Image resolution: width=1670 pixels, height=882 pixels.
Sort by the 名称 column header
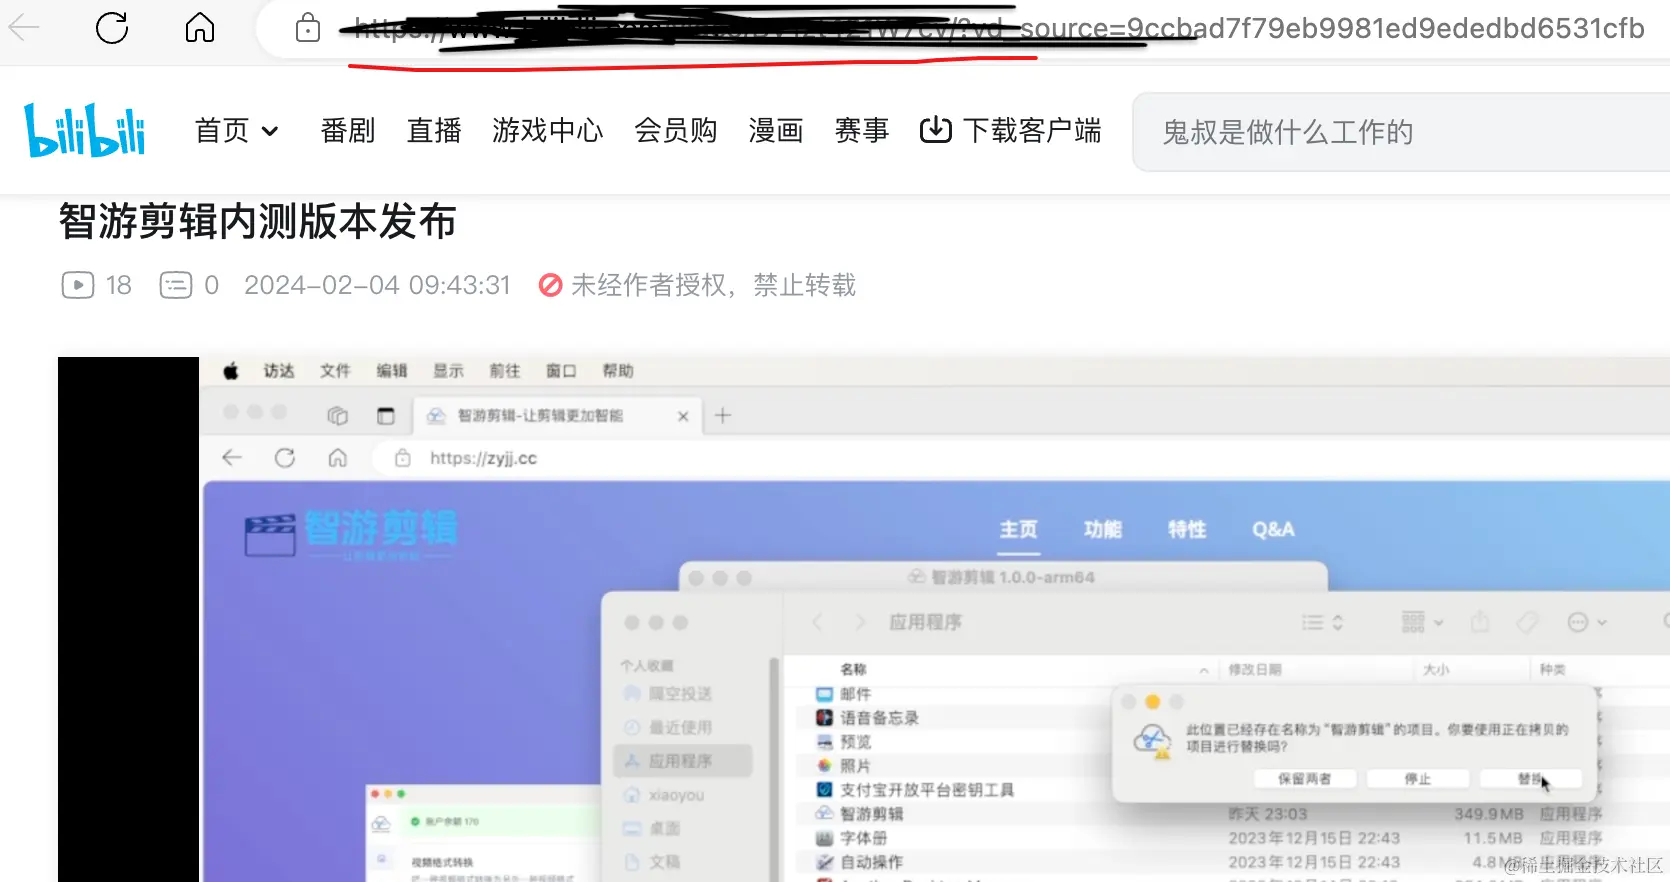tap(854, 669)
